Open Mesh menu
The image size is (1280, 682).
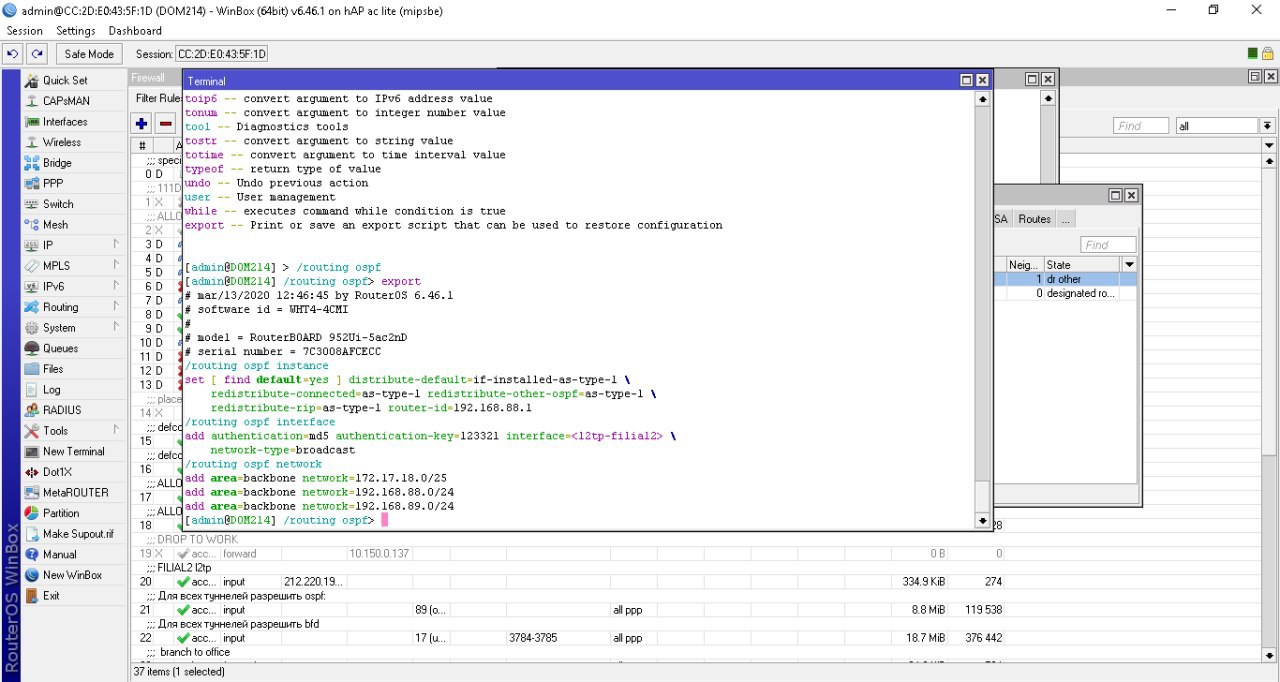click(x=55, y=225)
